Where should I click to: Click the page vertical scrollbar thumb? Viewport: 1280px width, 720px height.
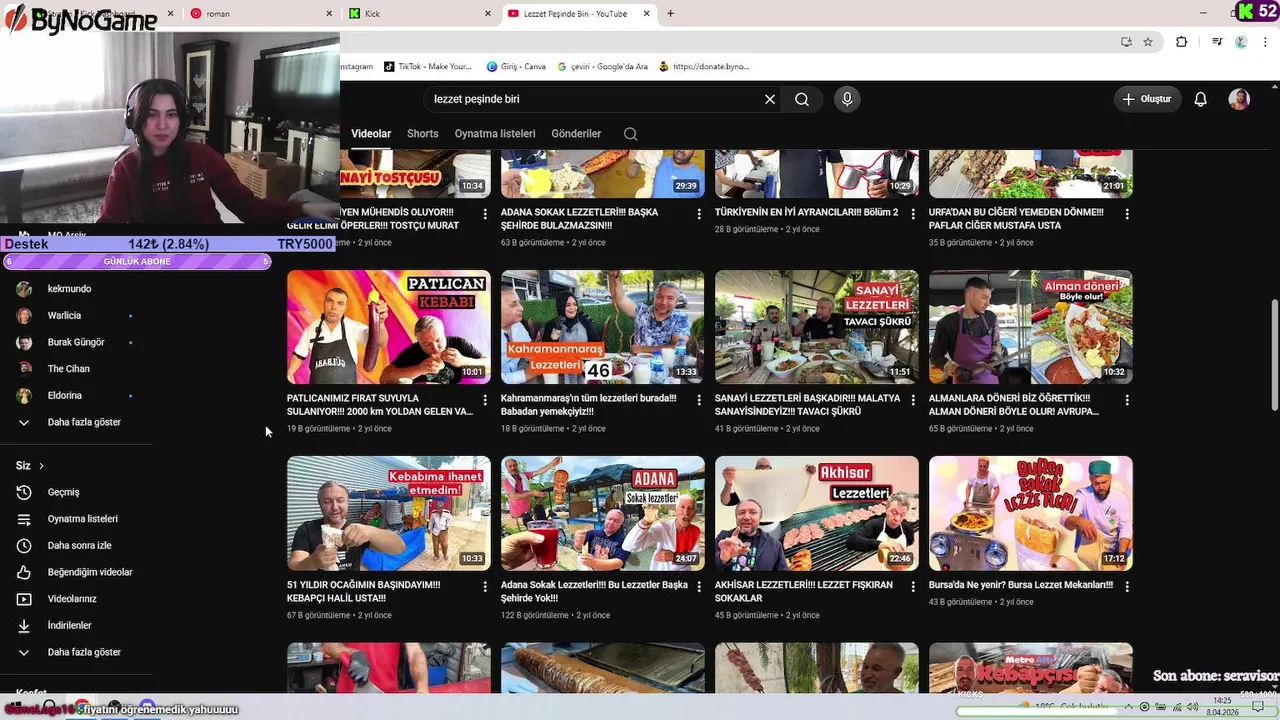pos(1274,354)
